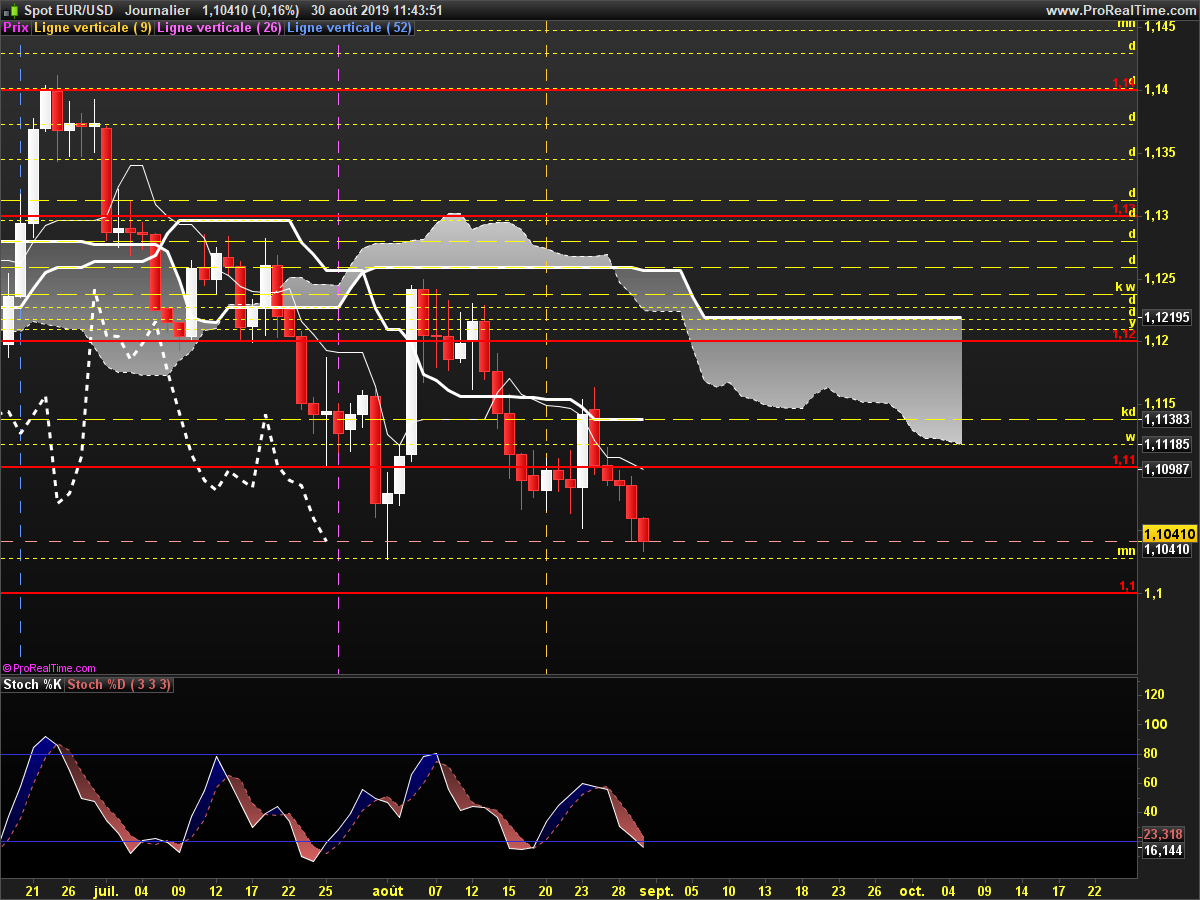Viewport: 1200px width, 900px height.
Task: Select the orange dashed vertical line
Action: click(546, 350)
